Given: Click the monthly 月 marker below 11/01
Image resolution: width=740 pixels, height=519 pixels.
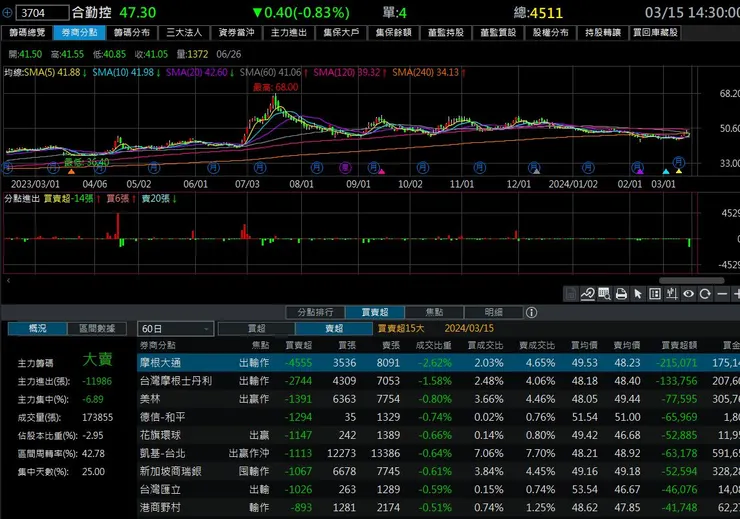Looking at the screenshot, I should [479, 167].
